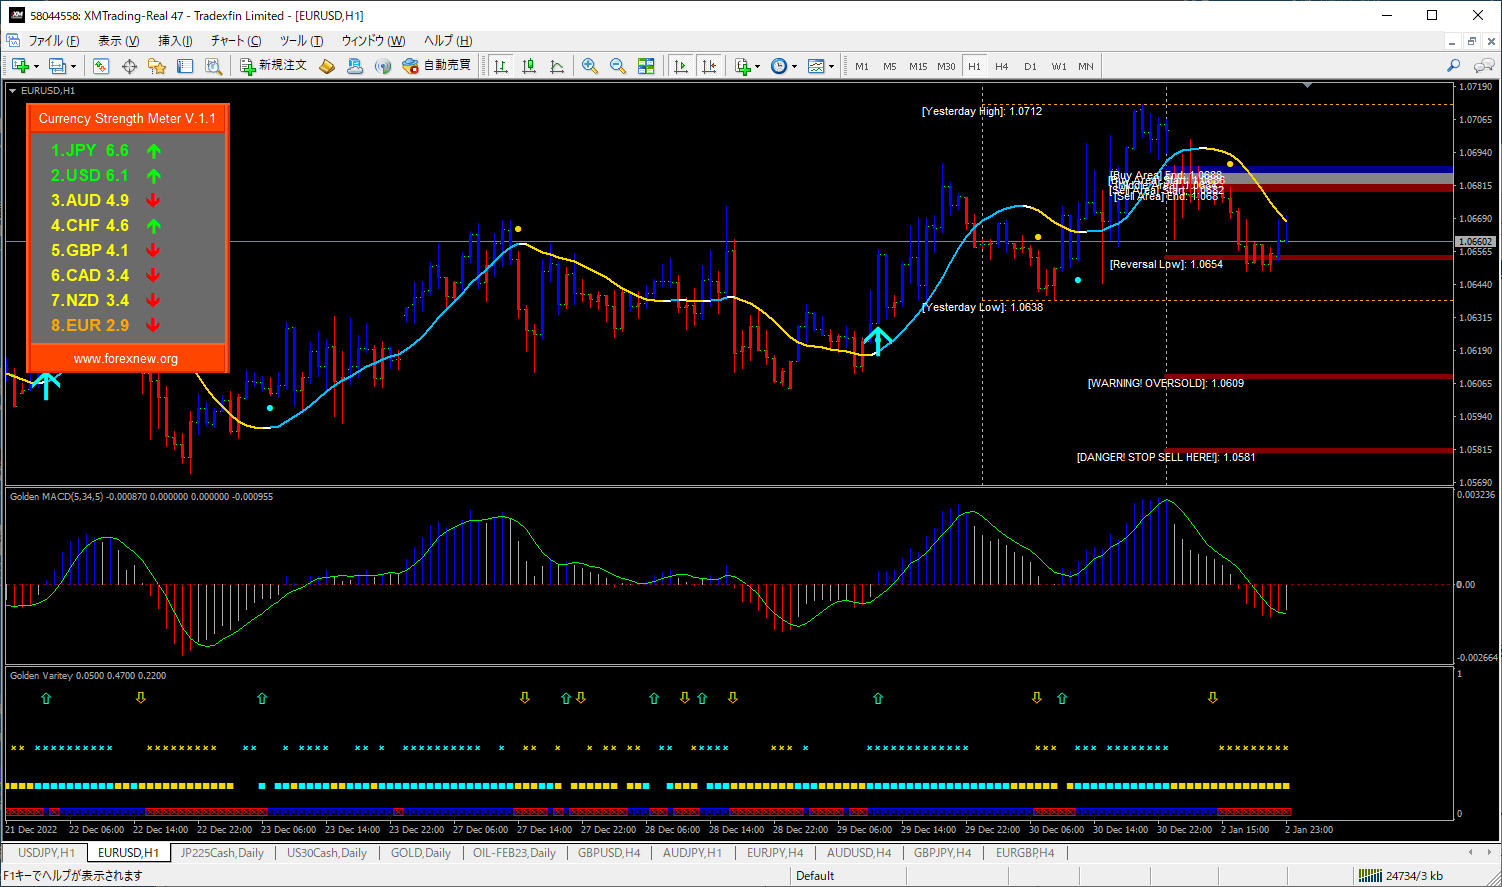Switch to the EURJPY,H4 chart tab
This screenshot has height=887, width=1502.
pos(775,853)
